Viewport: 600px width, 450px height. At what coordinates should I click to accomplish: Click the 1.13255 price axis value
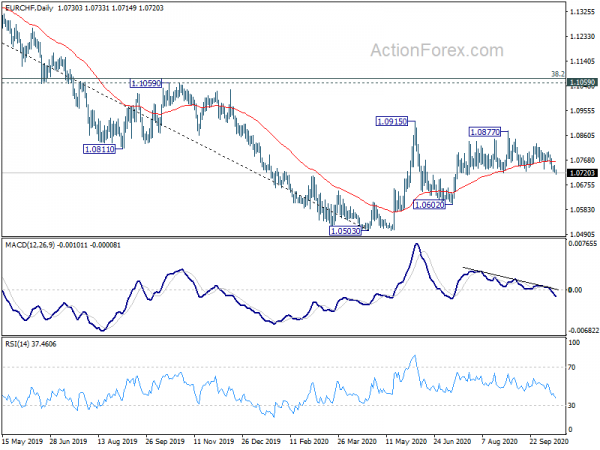point(582,12)
